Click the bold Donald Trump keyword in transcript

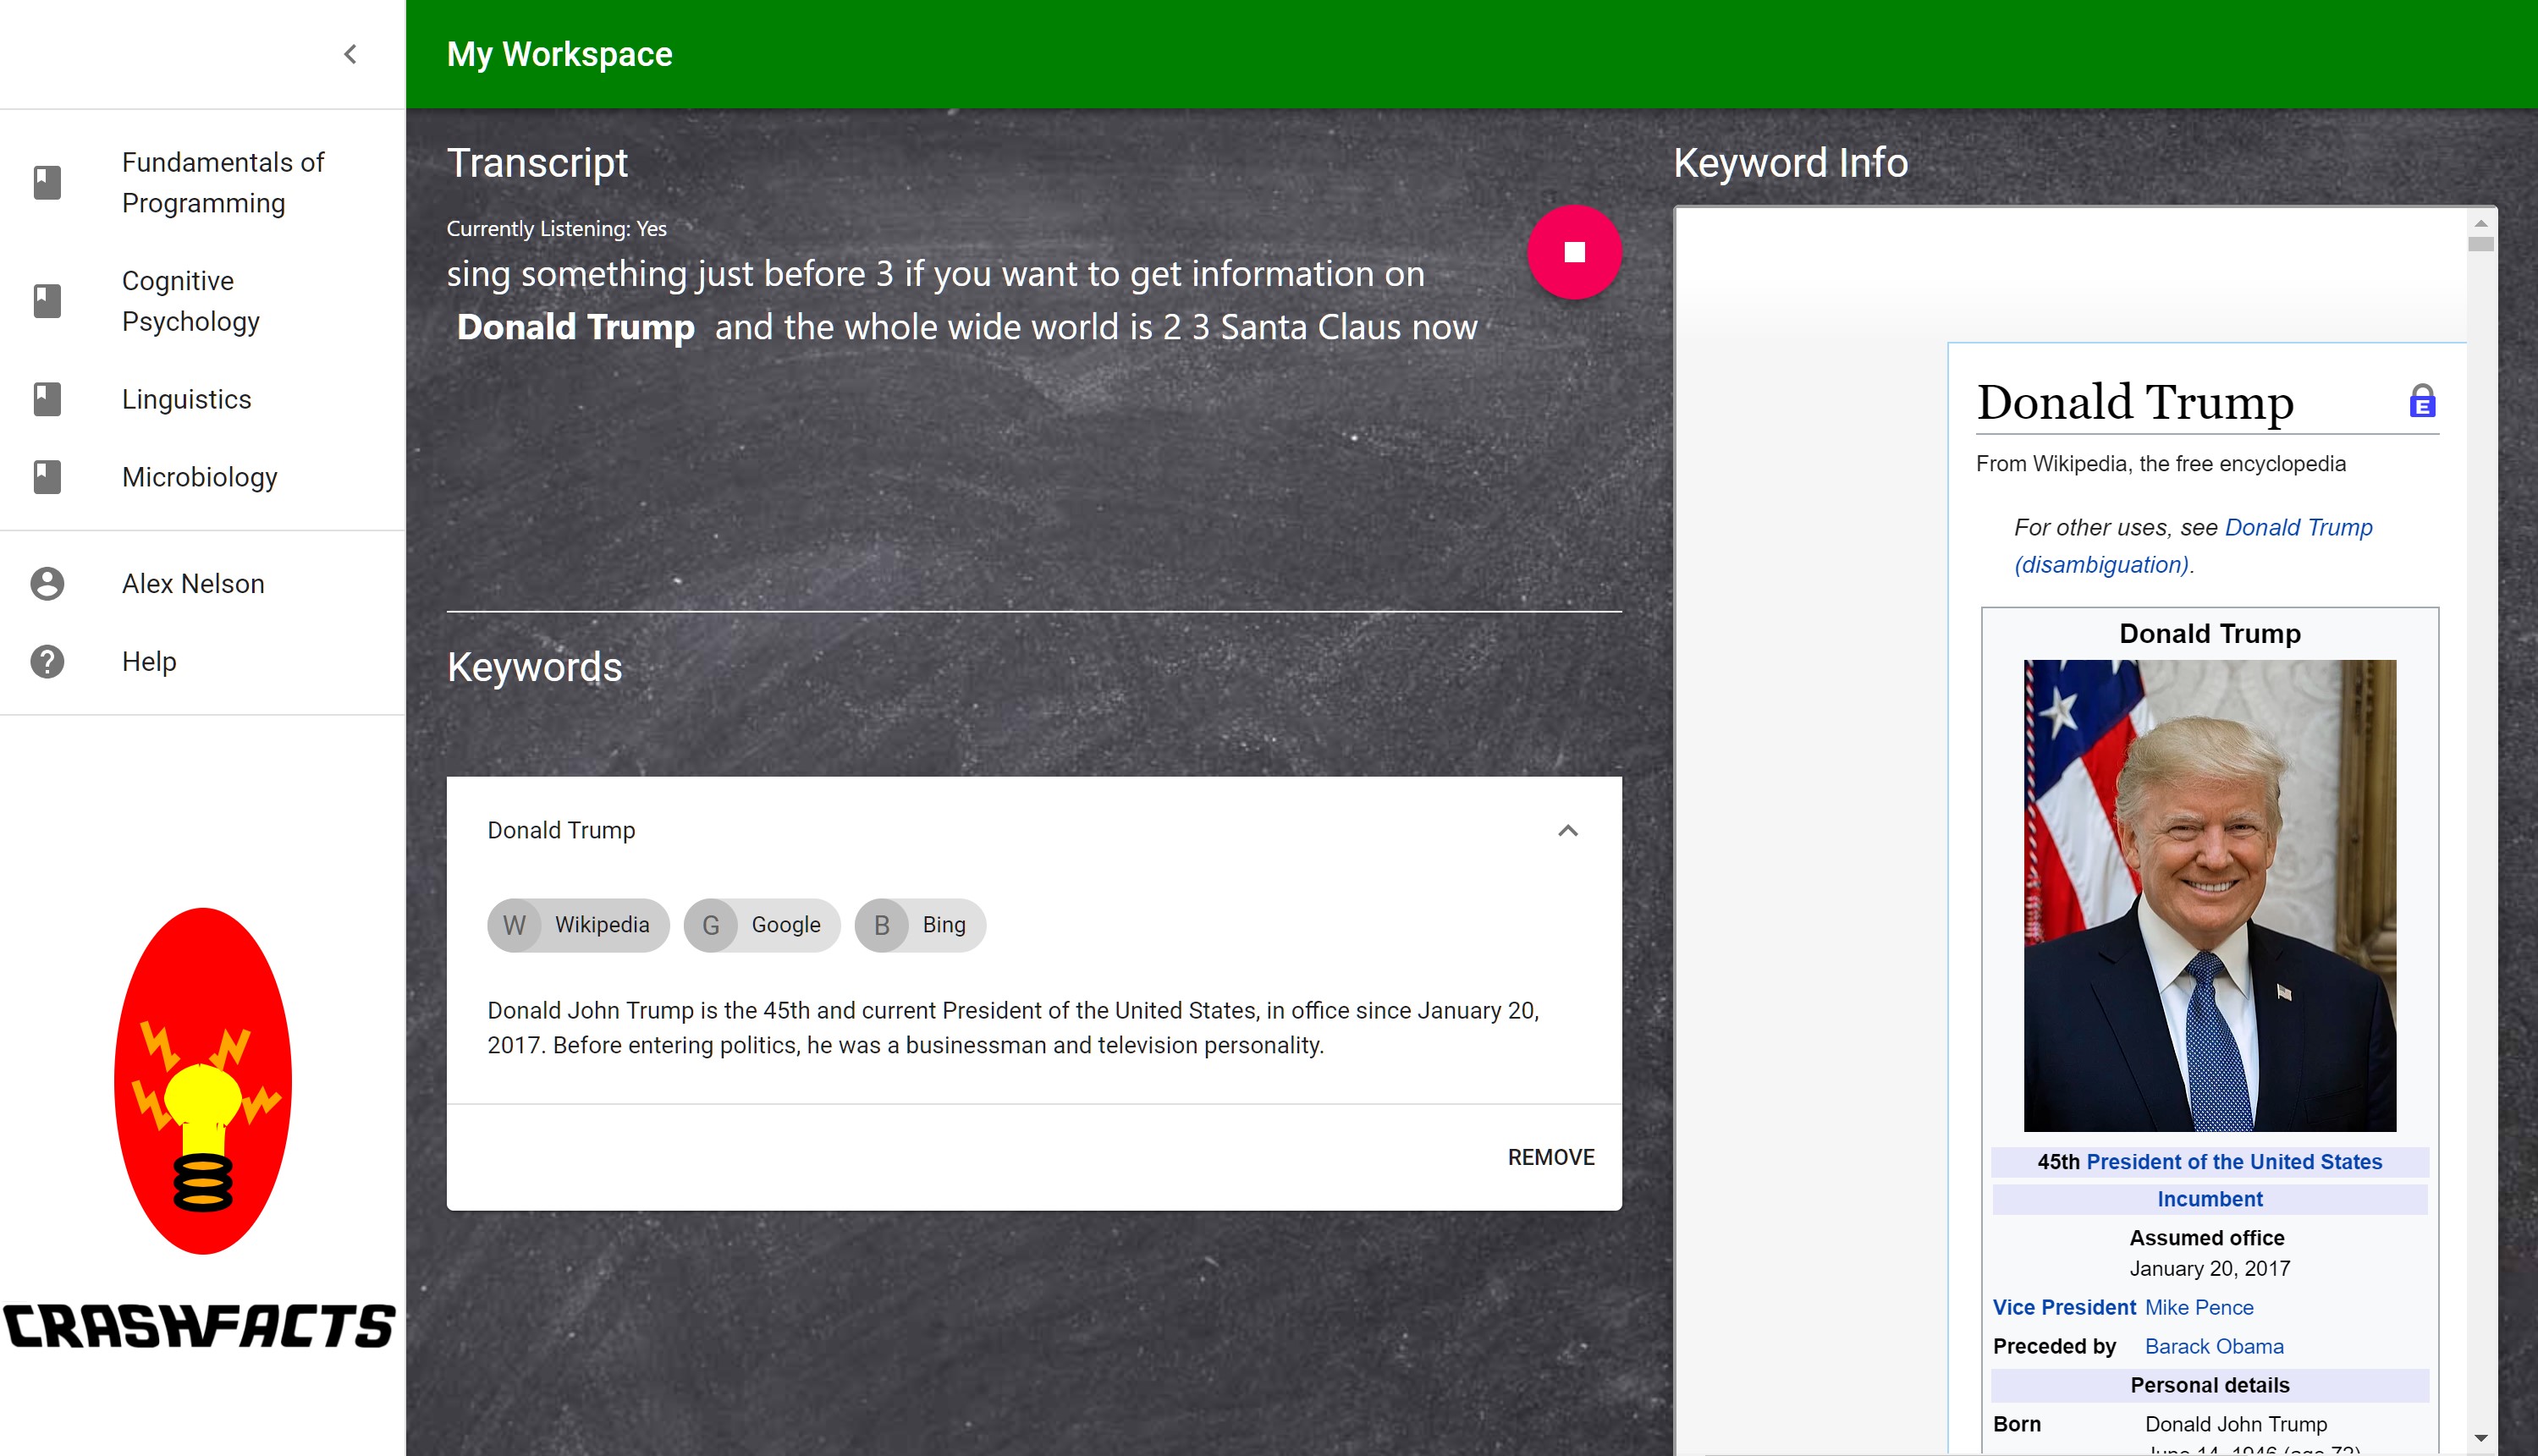pos(575,327)
